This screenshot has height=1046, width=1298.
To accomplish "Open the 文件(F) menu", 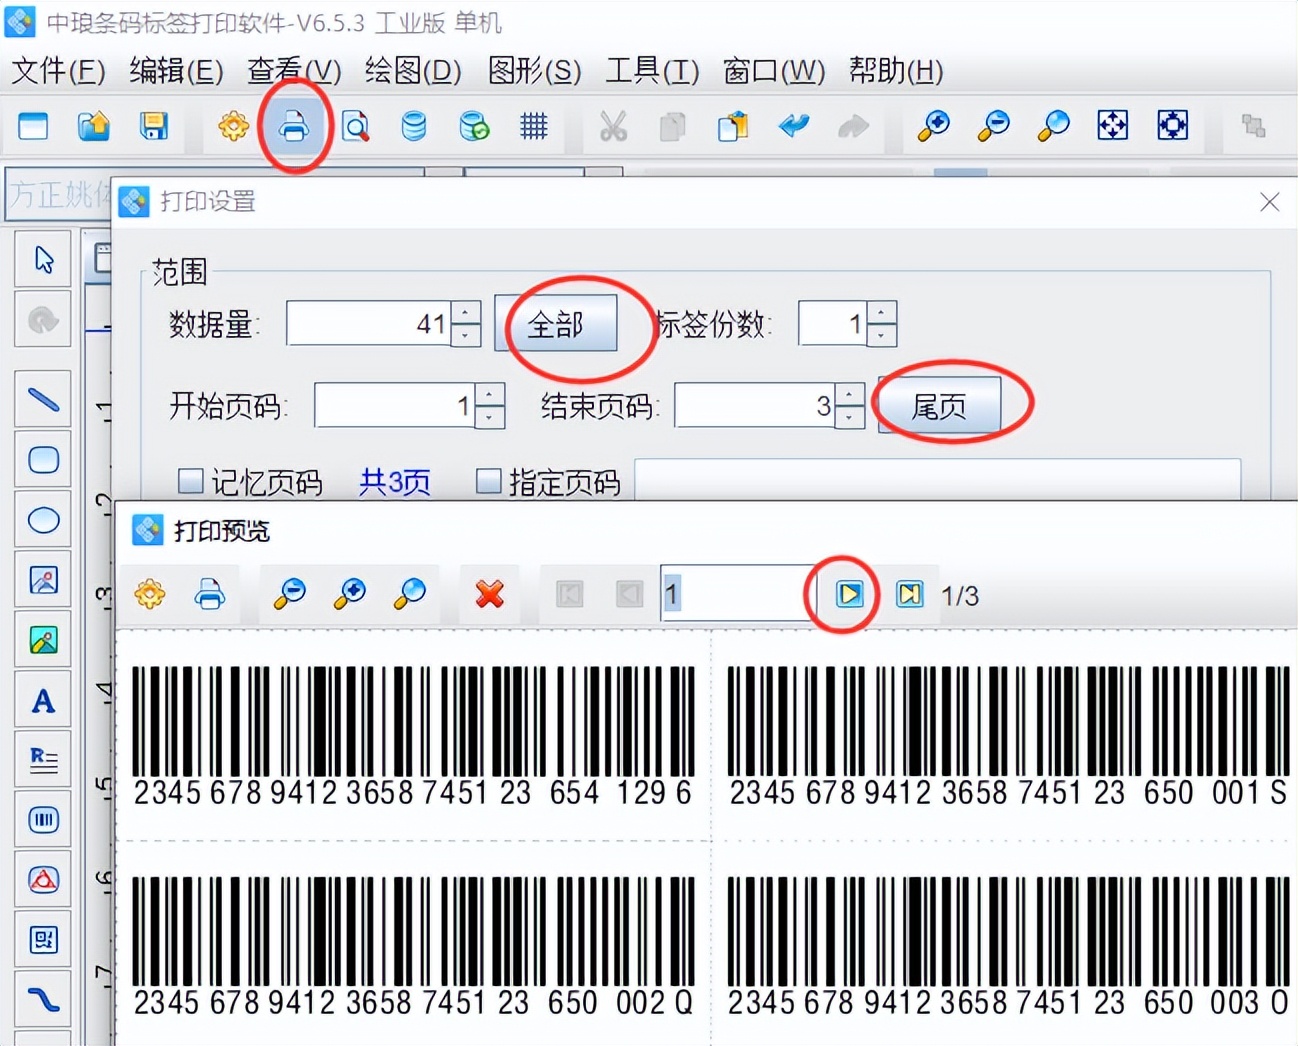I will pyautogui.click(x=55, y=71).
